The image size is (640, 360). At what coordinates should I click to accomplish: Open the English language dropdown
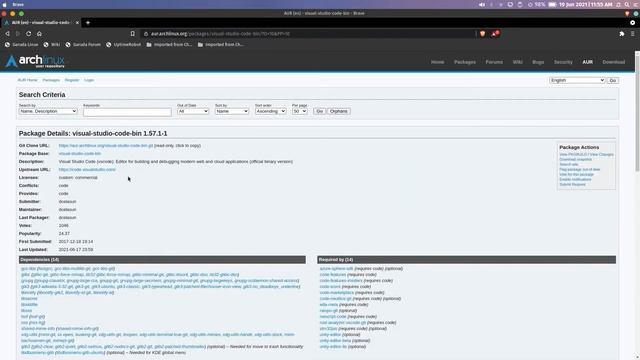click(x=577, y=80)
